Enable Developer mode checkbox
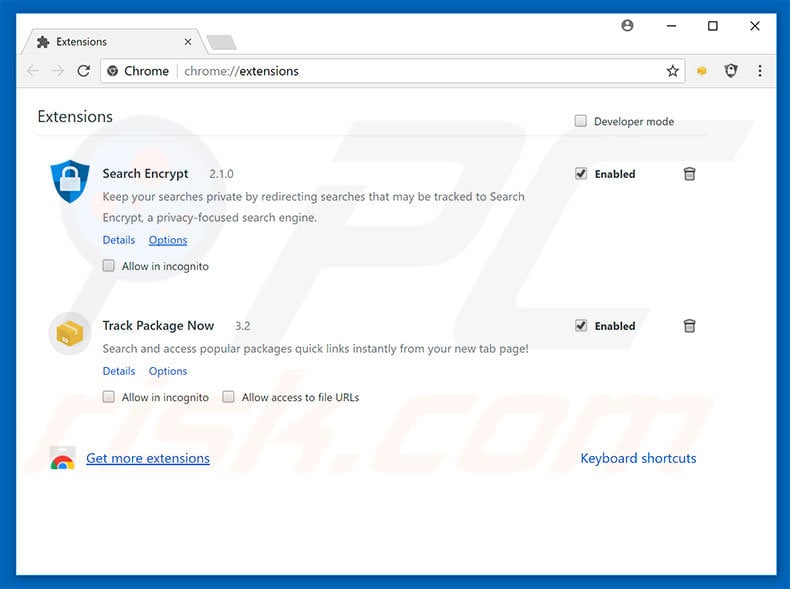 click(x=580, y=121)
